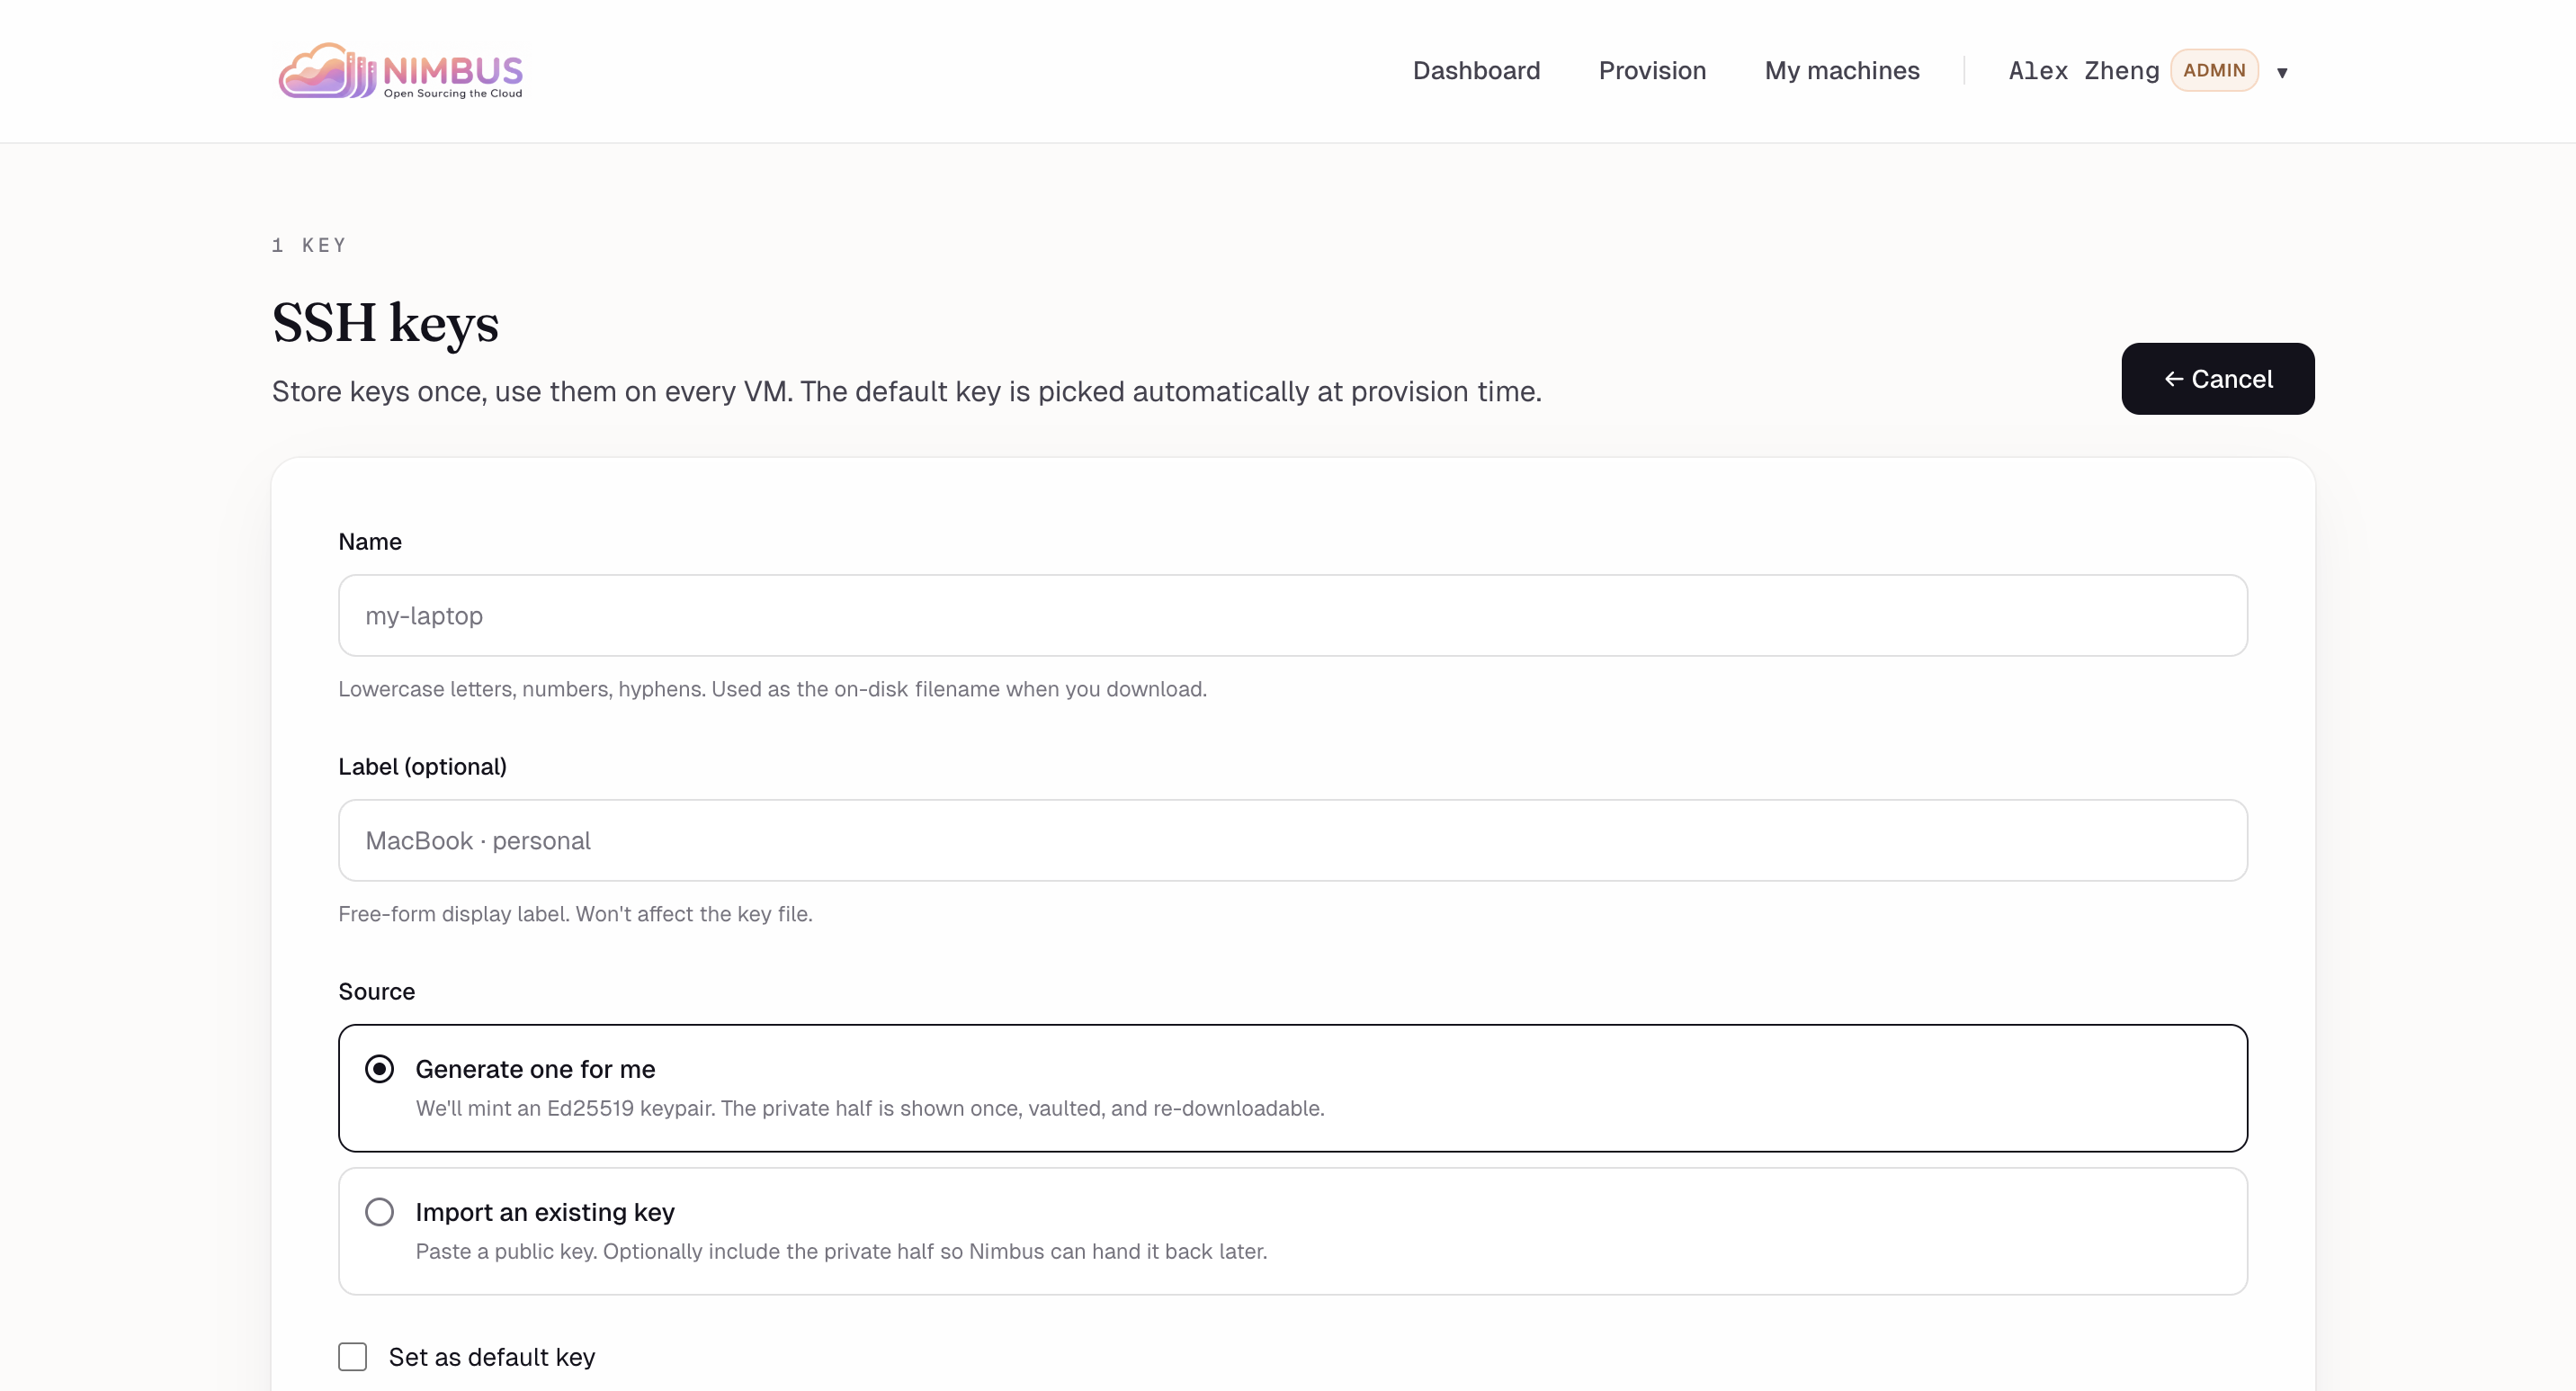The image size is (2576, 1391).
Task: Click the SSH keys page heading
Action: click(385, 323)
